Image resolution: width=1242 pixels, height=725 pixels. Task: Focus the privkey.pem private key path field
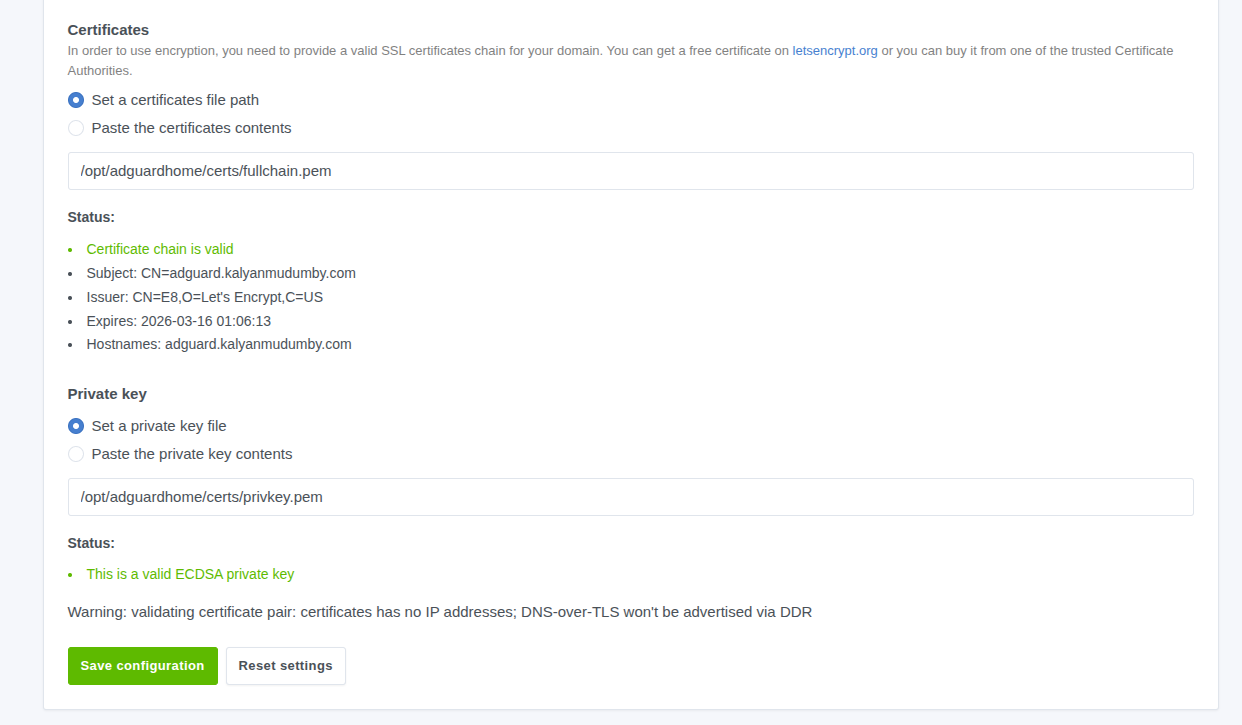(x=630, y=497)
